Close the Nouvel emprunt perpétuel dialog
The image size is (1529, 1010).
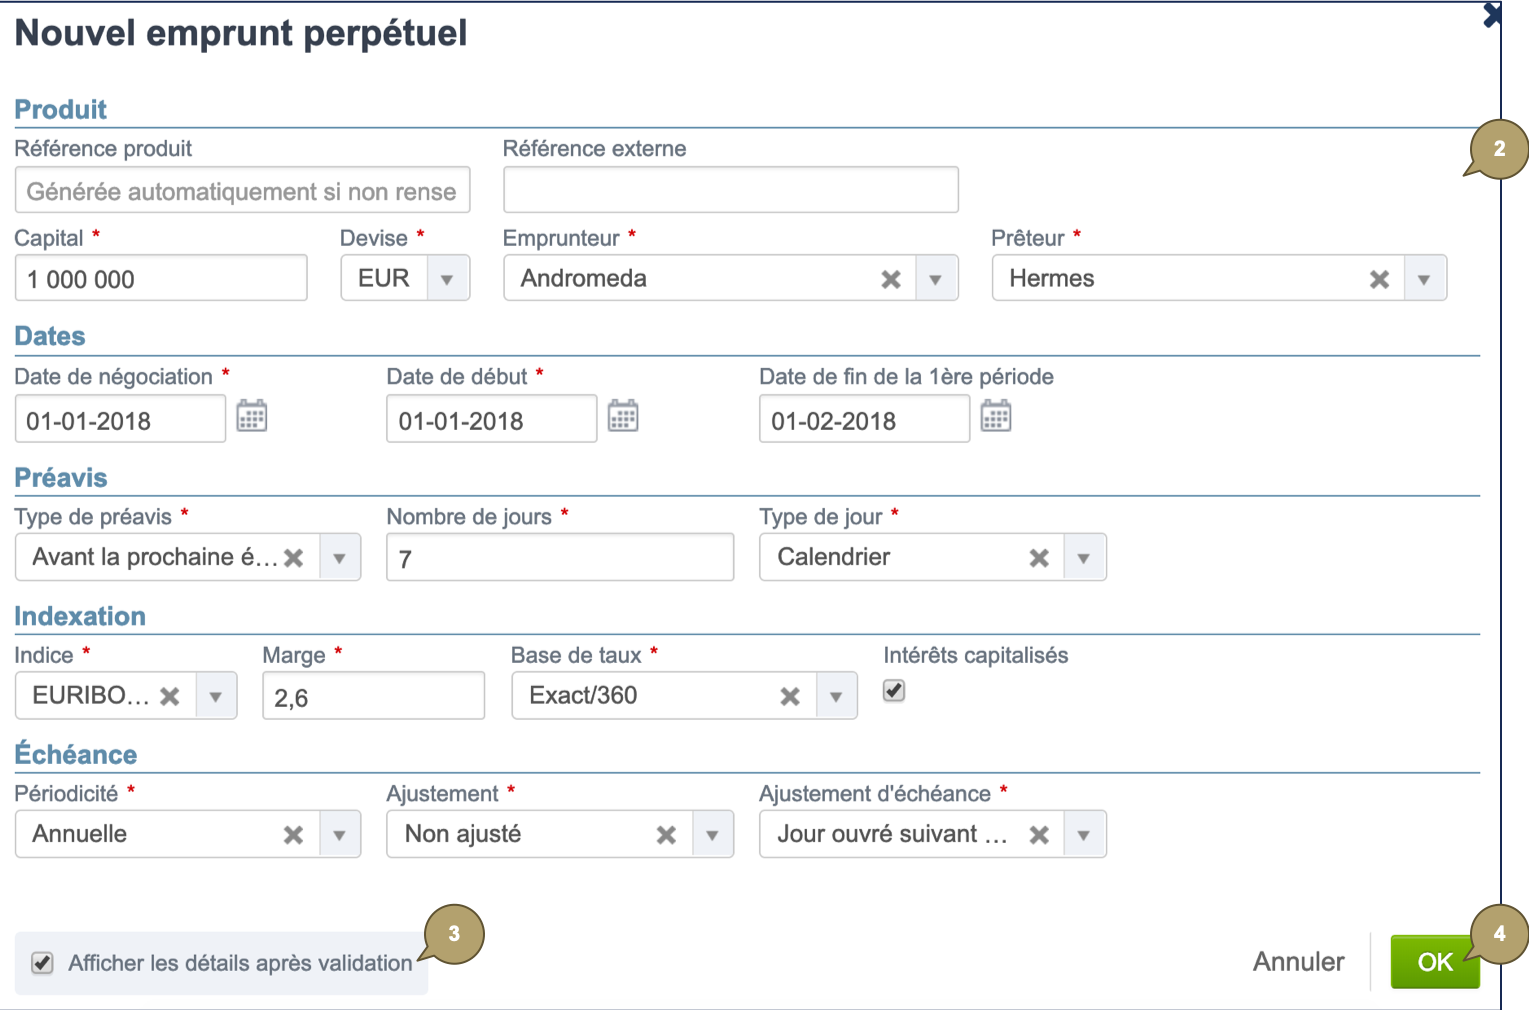coord(1490,15)
